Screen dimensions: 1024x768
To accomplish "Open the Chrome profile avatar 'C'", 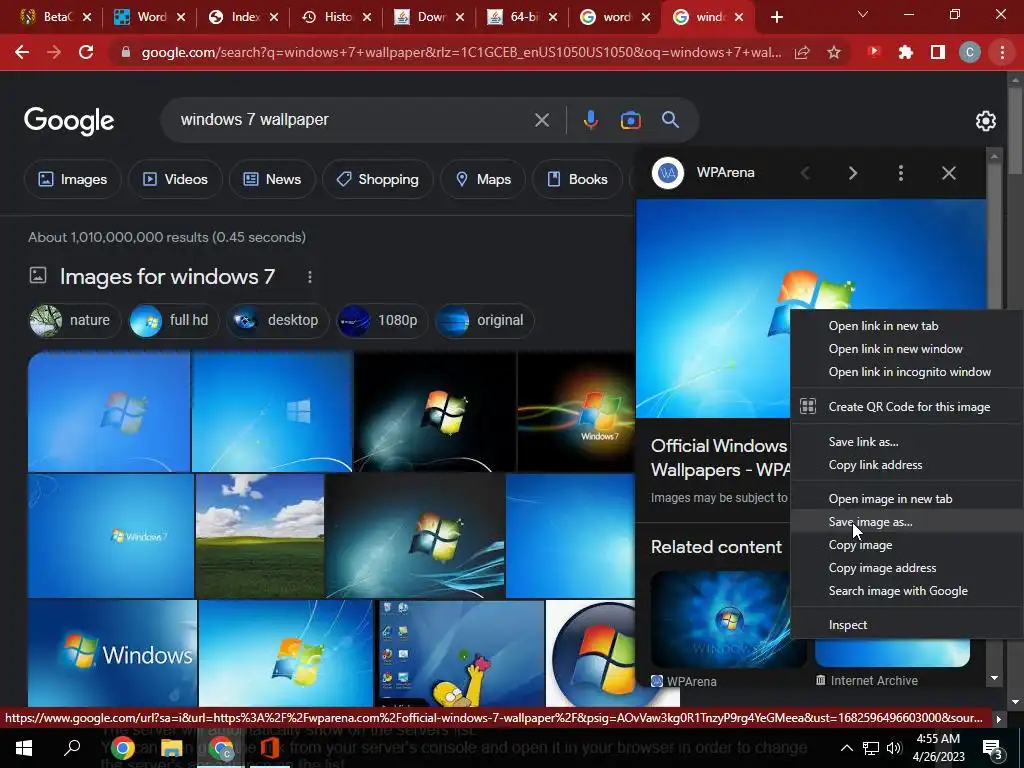I will (970, 52).
